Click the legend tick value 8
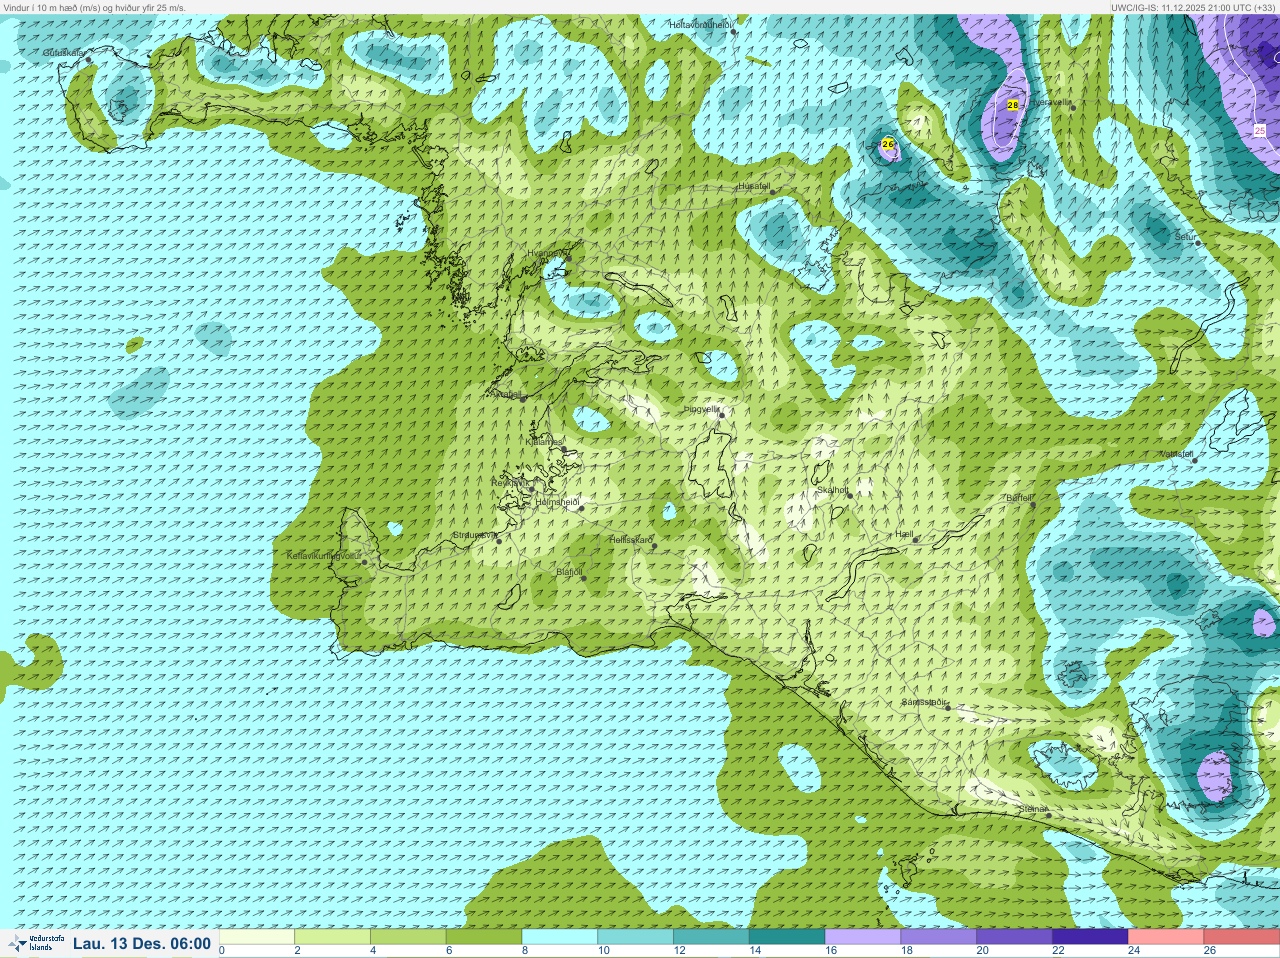Image resolution: width=1280 pixels, height=958 pixels. [x=523, y=951]
